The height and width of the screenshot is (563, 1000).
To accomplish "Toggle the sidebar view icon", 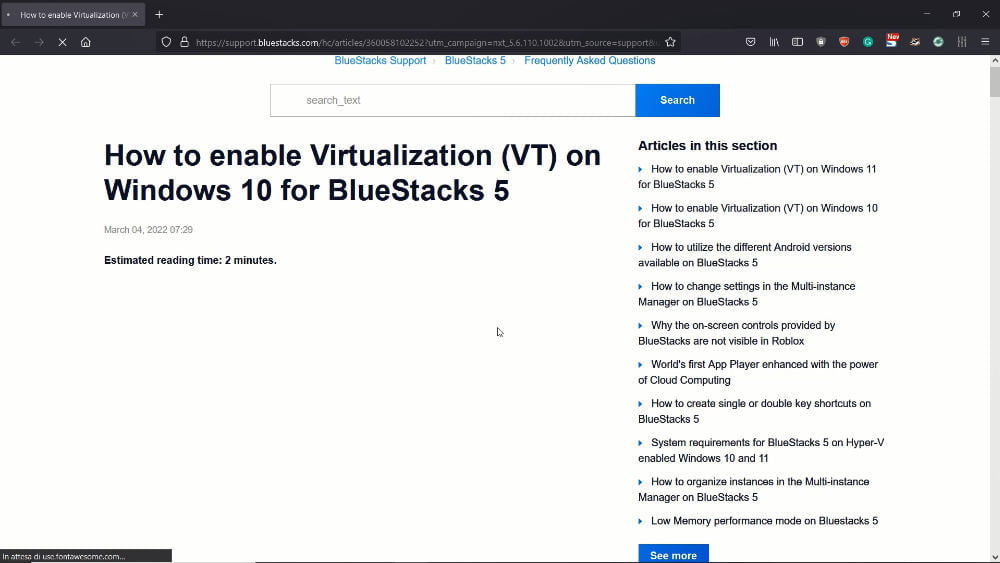I will pyautogui.click(x=797, y=42).
